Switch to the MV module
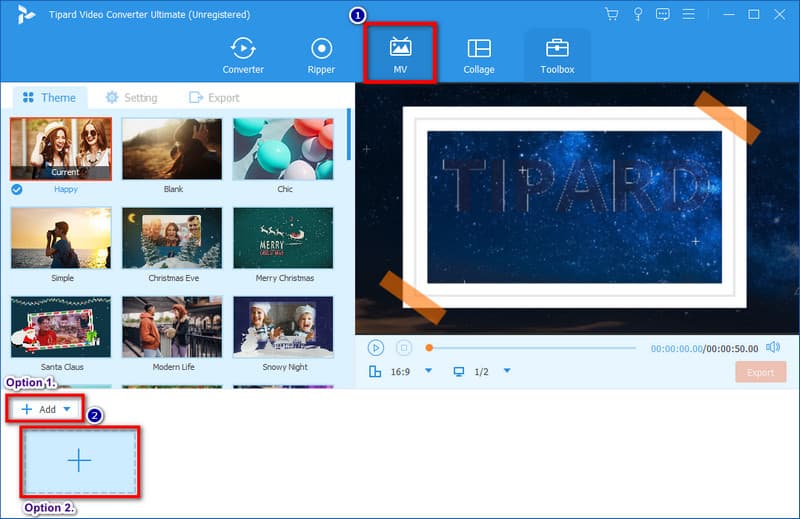Viewport: 800px width, 519px height. (x=400, y=53)
